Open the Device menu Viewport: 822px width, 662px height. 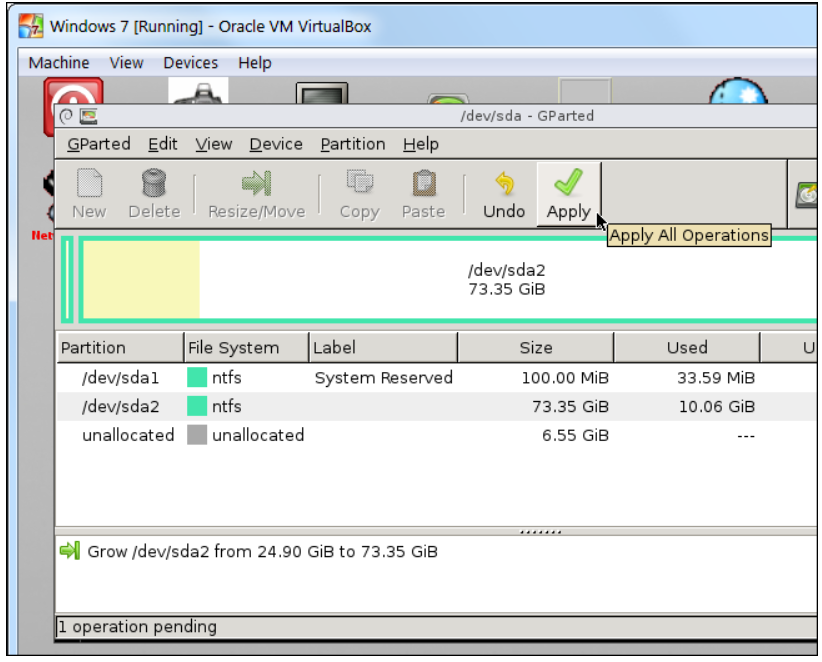[x=276, y=144]
